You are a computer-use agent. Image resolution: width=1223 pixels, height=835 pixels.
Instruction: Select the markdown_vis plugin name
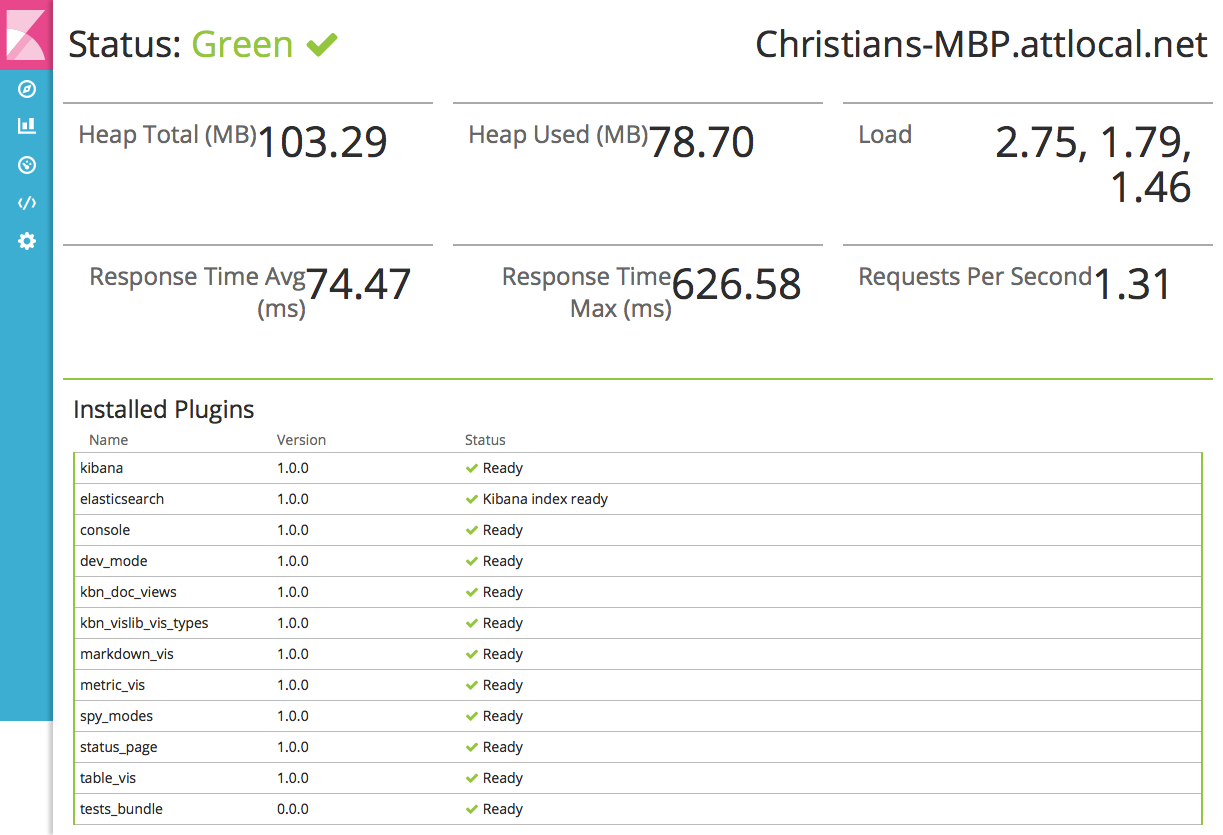(x=127, y=654)
